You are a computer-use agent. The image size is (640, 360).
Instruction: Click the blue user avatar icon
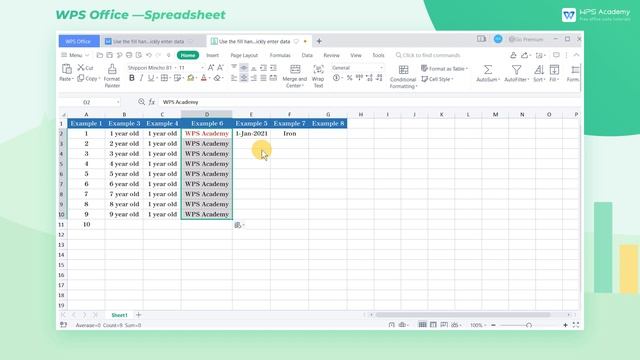[498, 39]
